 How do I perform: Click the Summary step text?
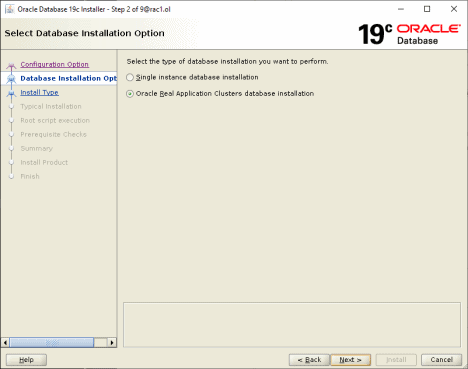coord(36,148)
